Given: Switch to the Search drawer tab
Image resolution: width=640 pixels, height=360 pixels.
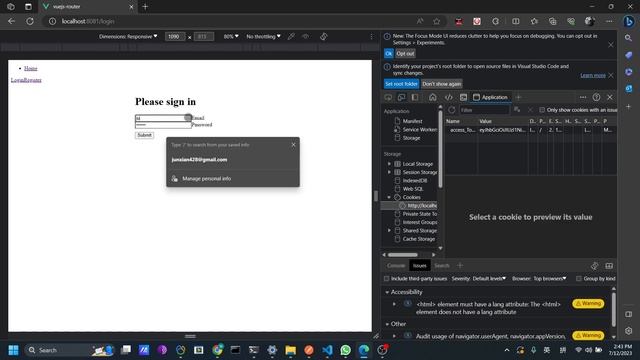Looking at the screenshot, I should (x=442, y=266).
